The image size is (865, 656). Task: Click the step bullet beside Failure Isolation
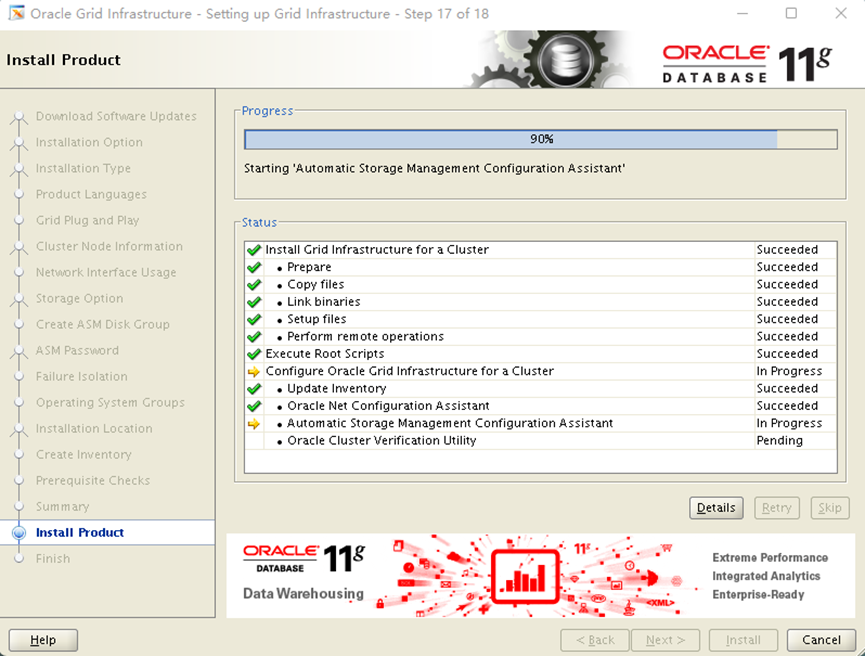click(19, 376)
